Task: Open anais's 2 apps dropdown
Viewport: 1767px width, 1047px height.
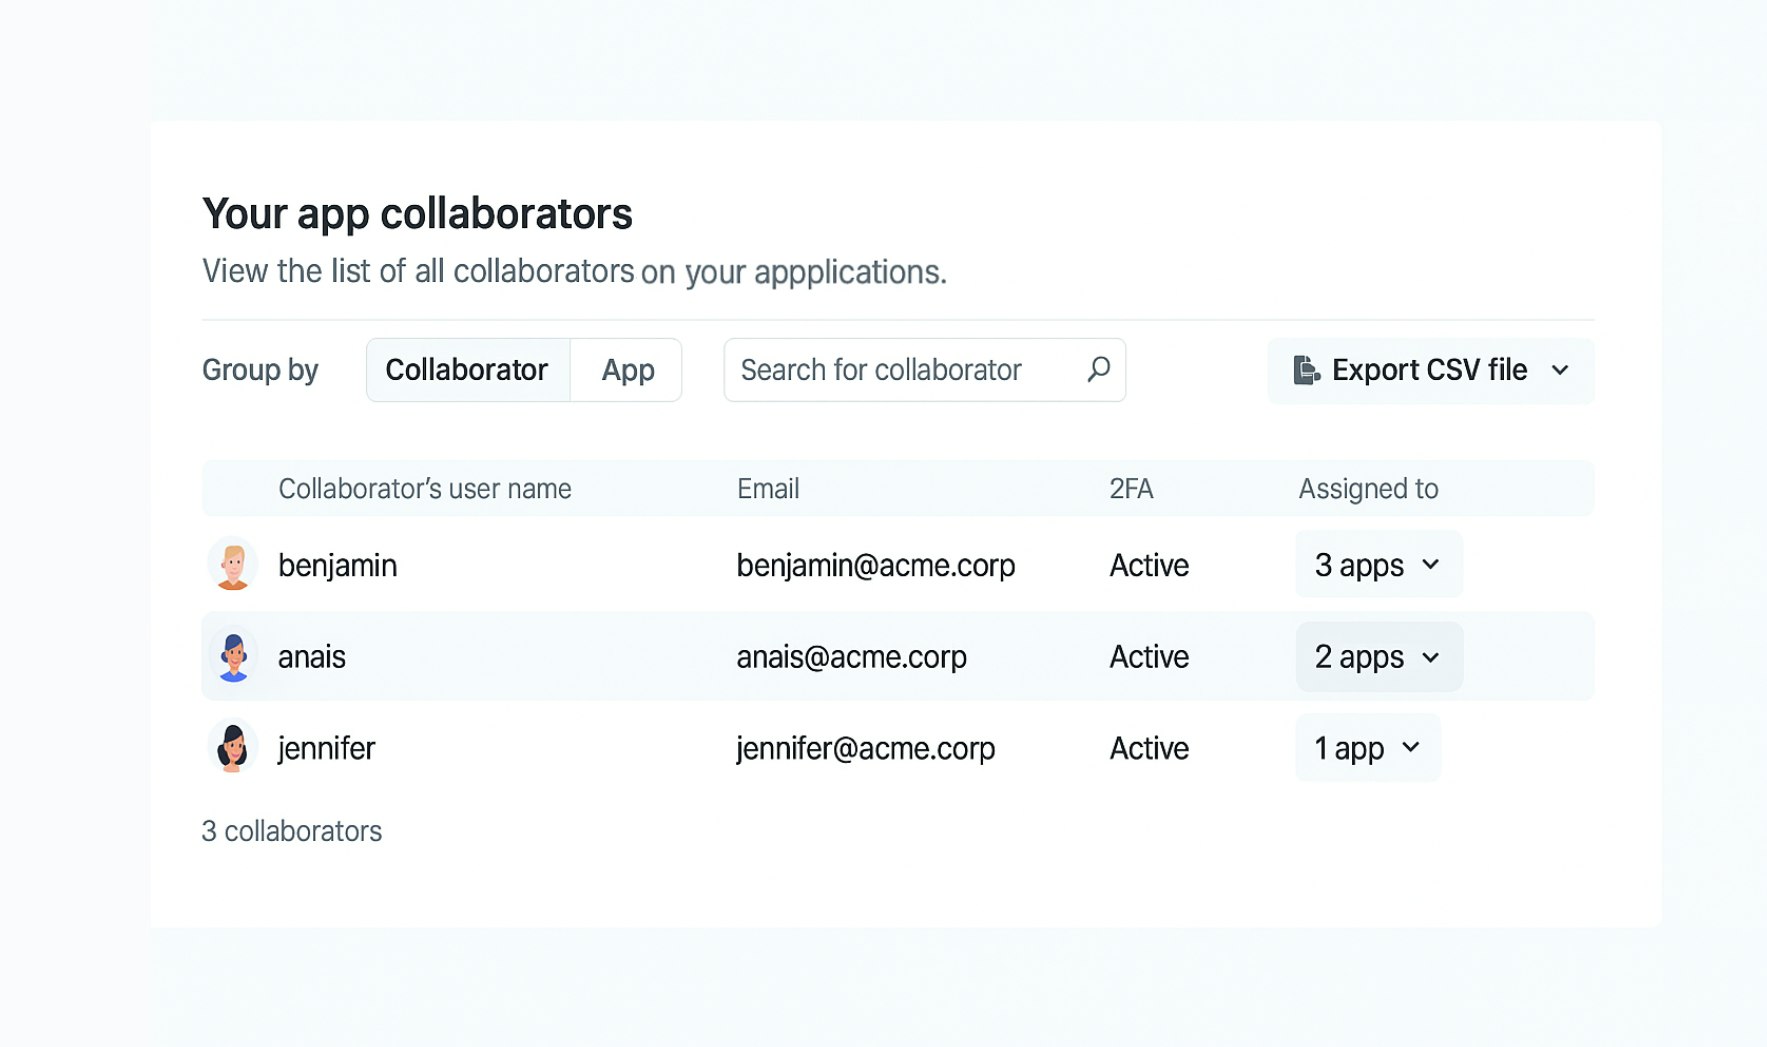Action: [1378, 657]
